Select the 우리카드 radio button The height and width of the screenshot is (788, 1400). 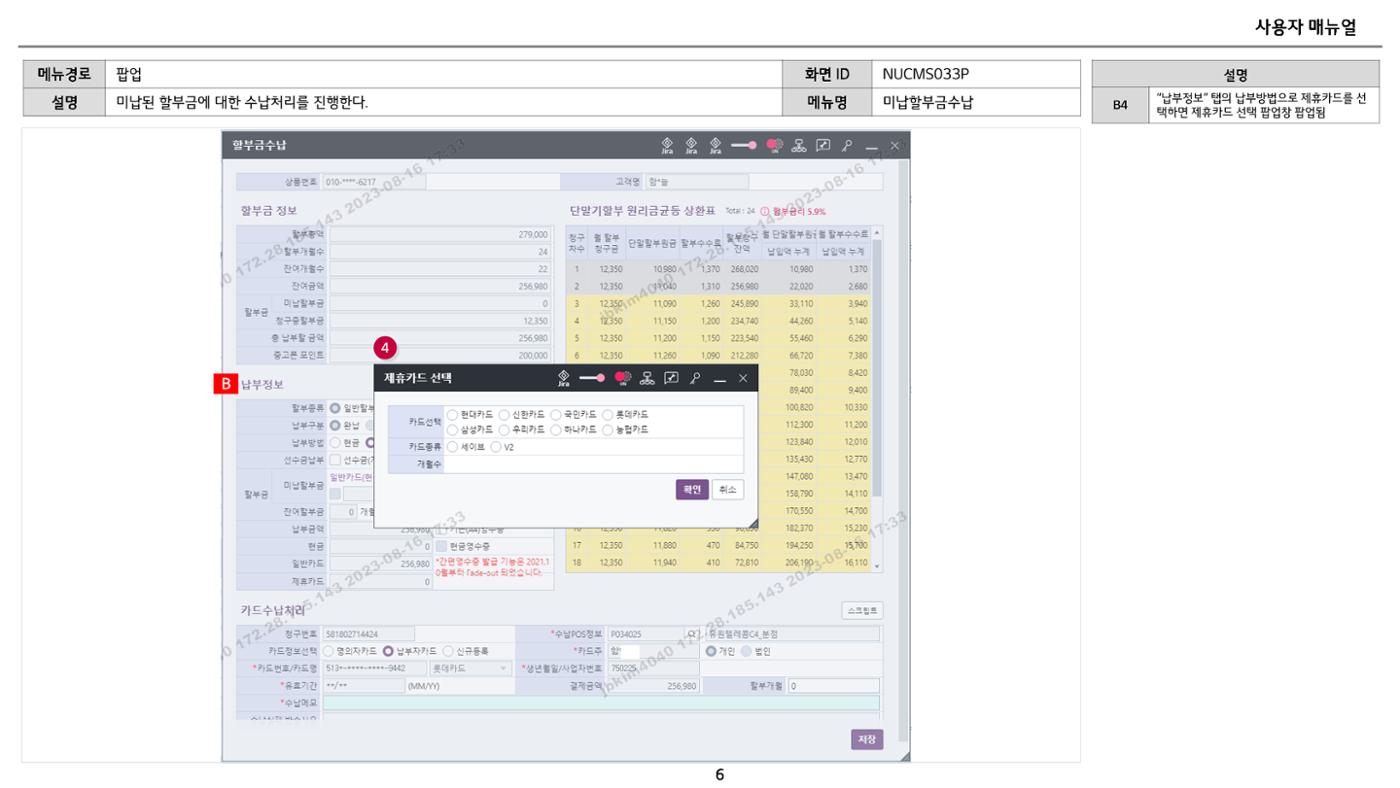[504, 429]
